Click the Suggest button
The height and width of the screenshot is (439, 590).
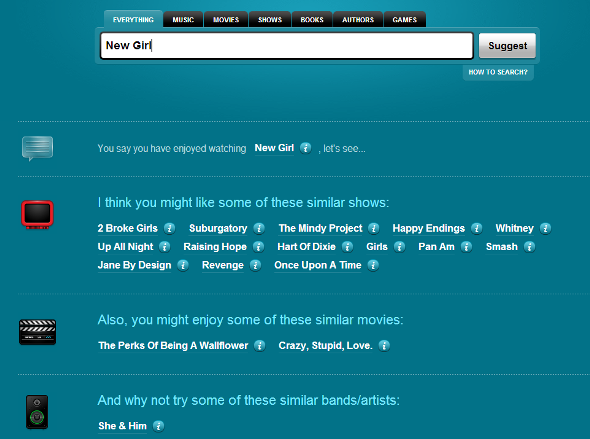tap(507, 46)
